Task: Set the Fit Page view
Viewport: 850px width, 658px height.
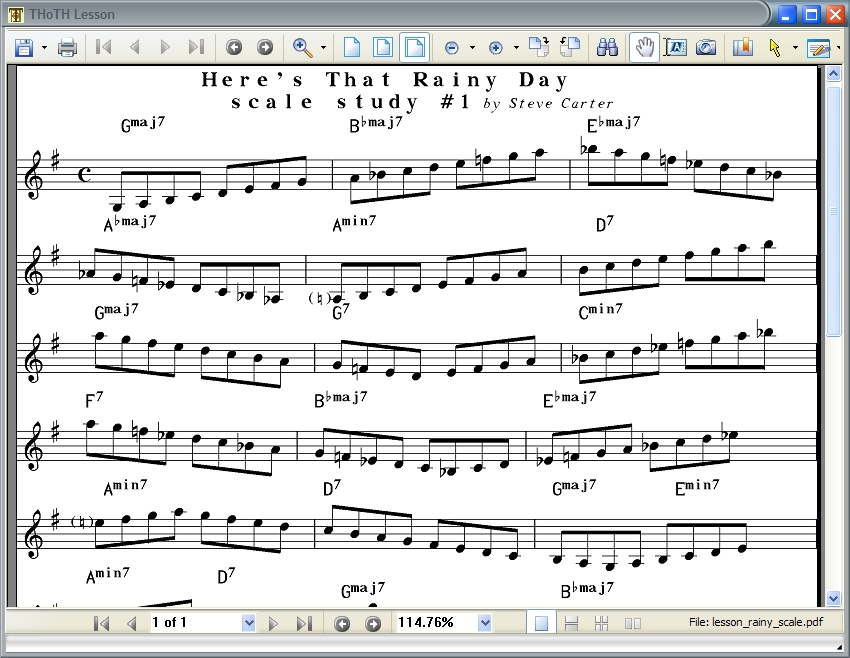Action: coord(383,48)
